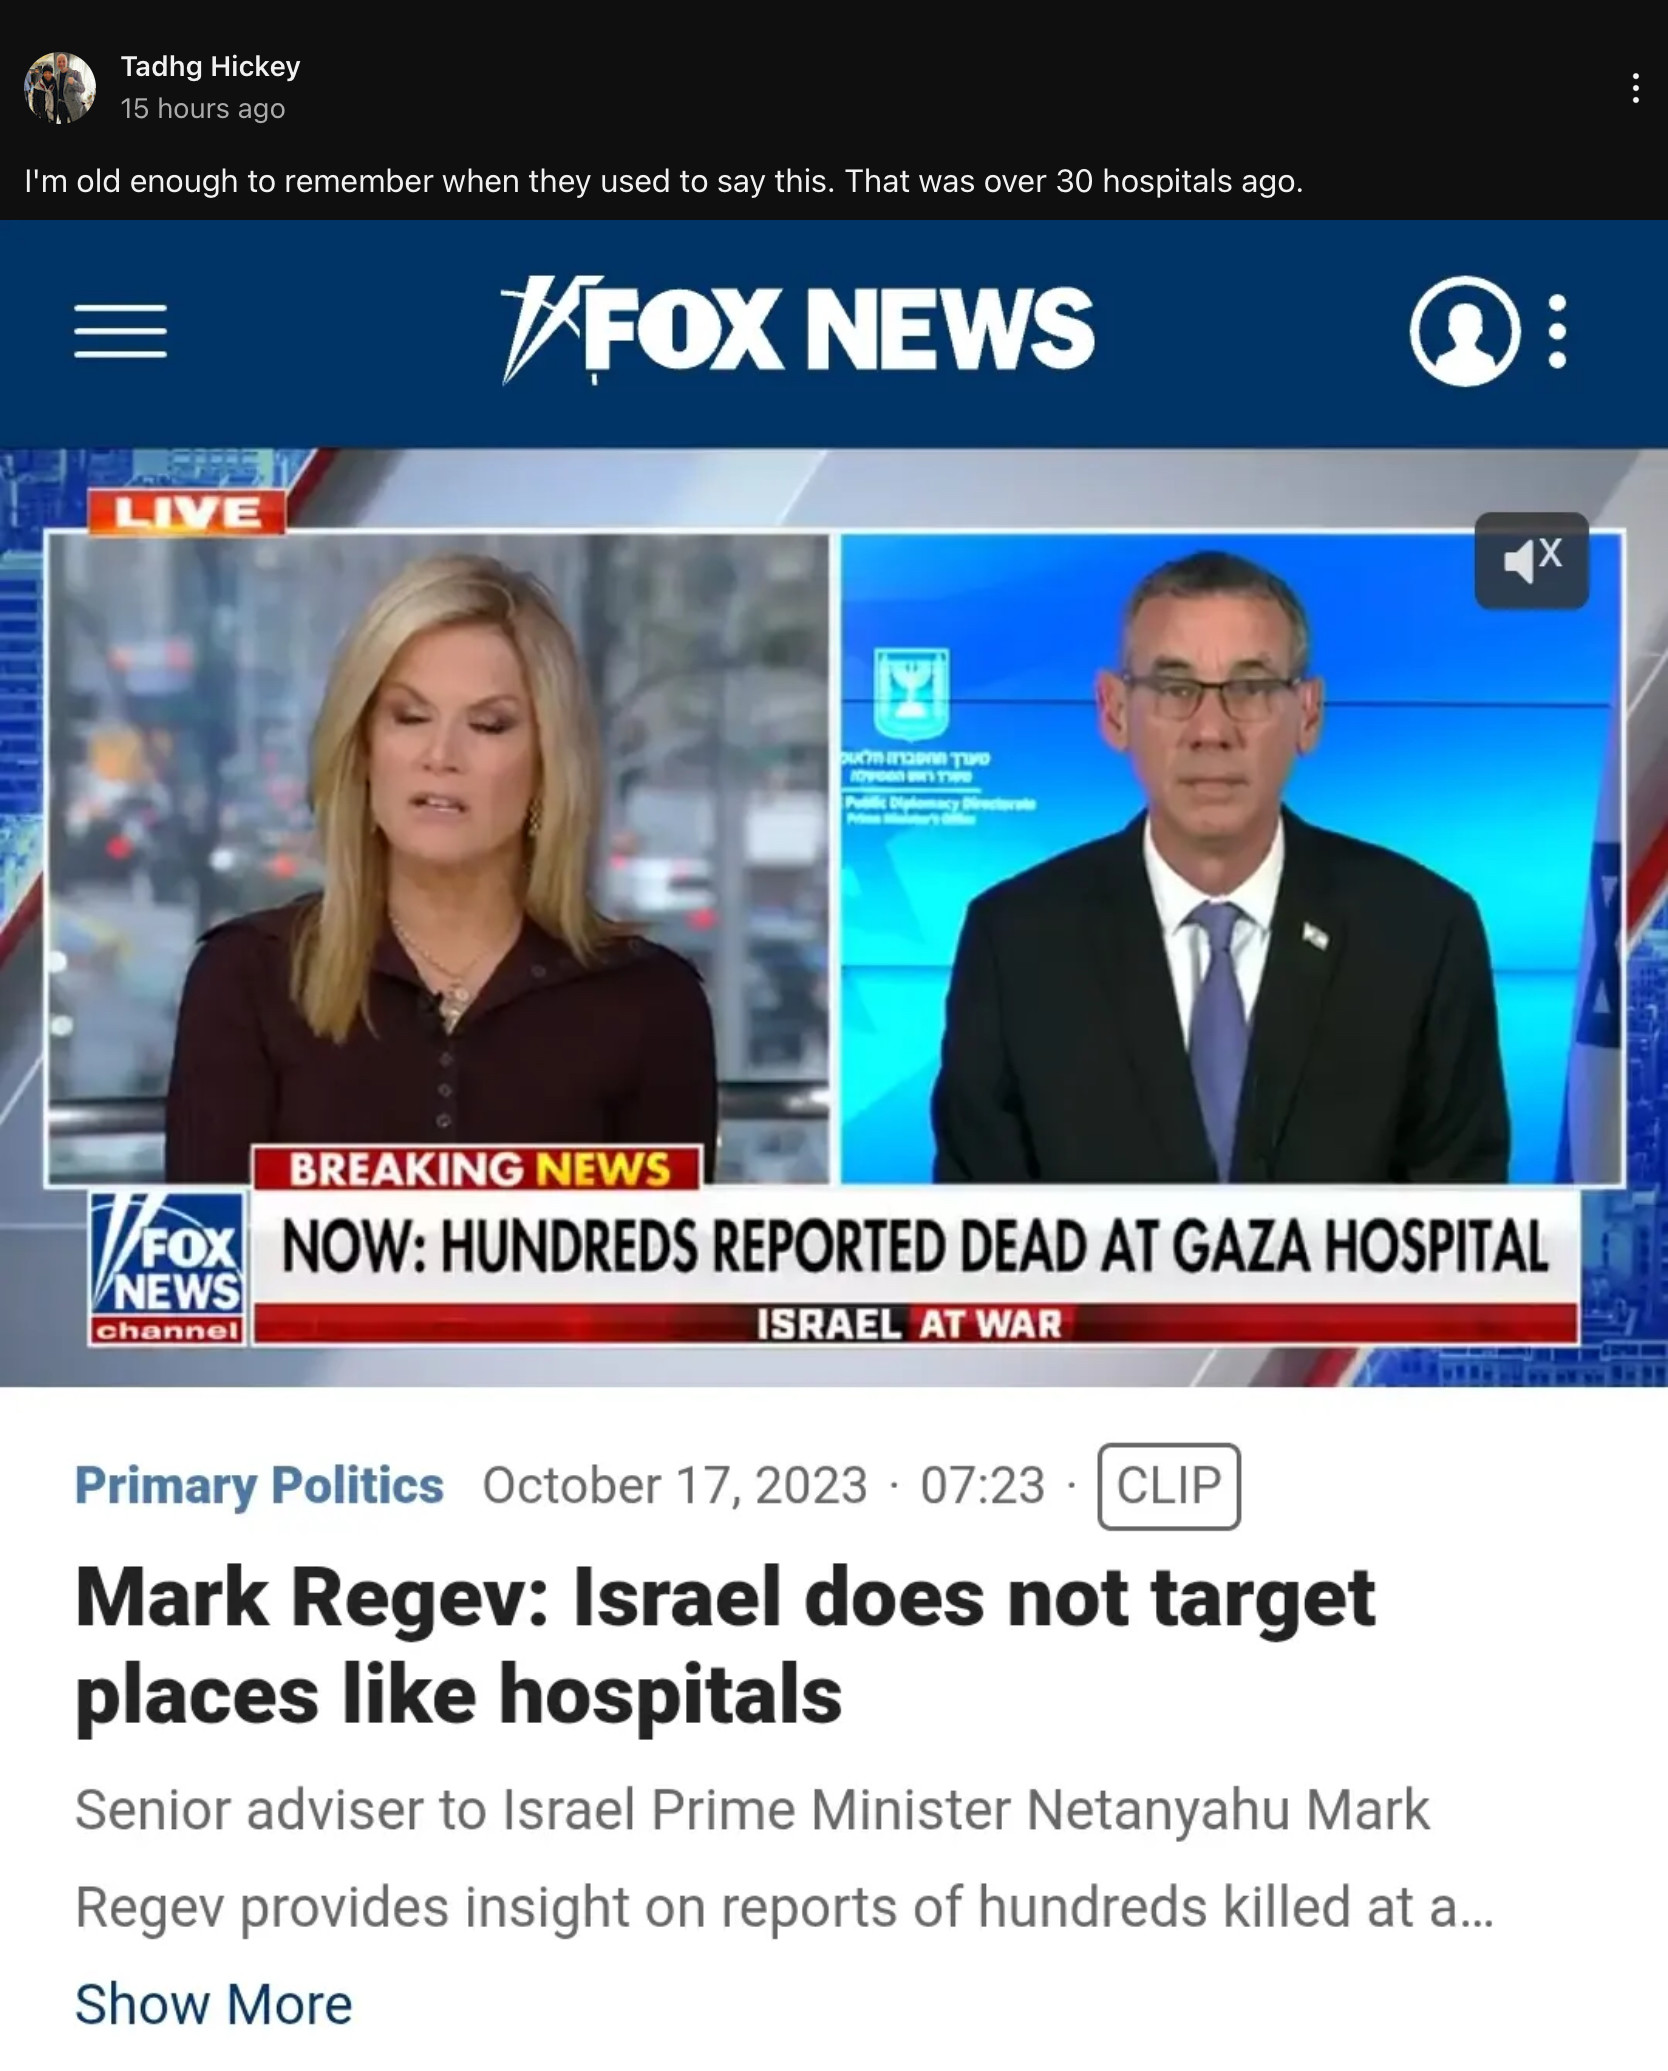Tap the Fox News channel logo bug

(x=168, y=1268)
